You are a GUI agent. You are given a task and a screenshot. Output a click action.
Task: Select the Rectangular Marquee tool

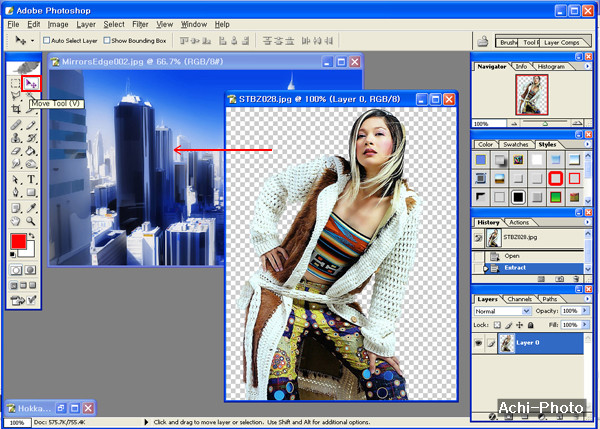pos(16,84)
